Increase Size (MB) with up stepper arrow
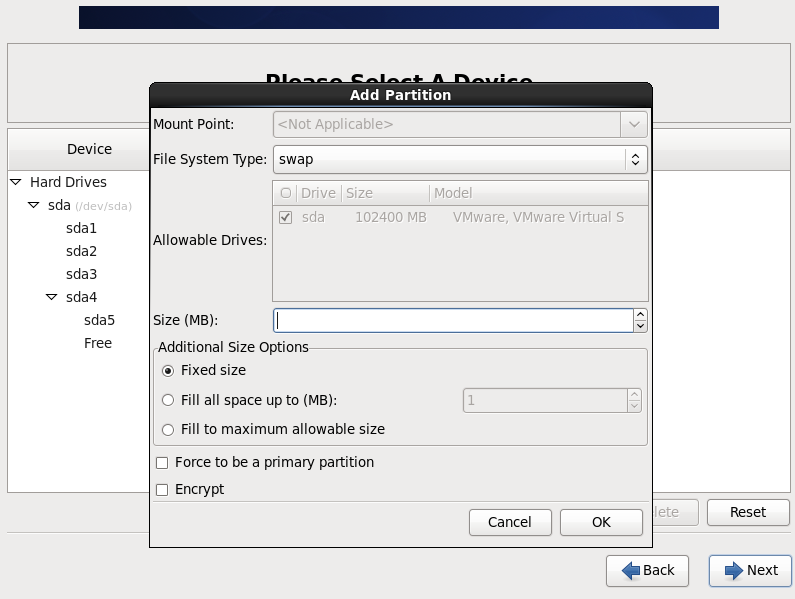 tap(640, 314)
